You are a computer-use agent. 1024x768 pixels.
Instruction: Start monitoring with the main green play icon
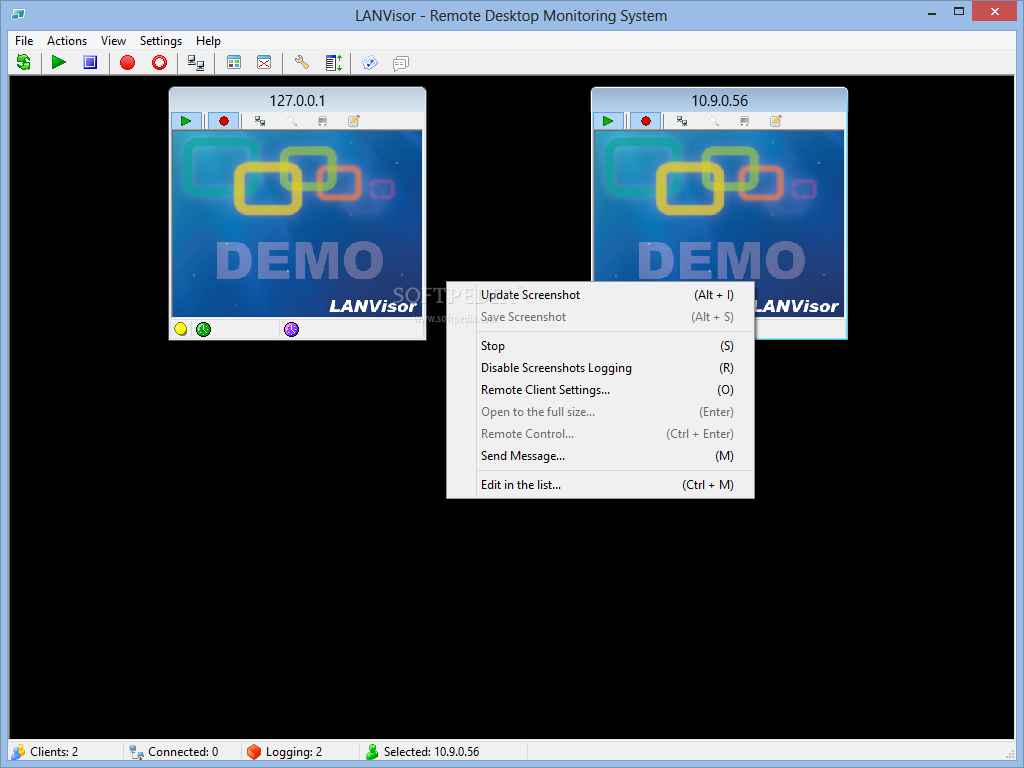[x=59, y=63]
